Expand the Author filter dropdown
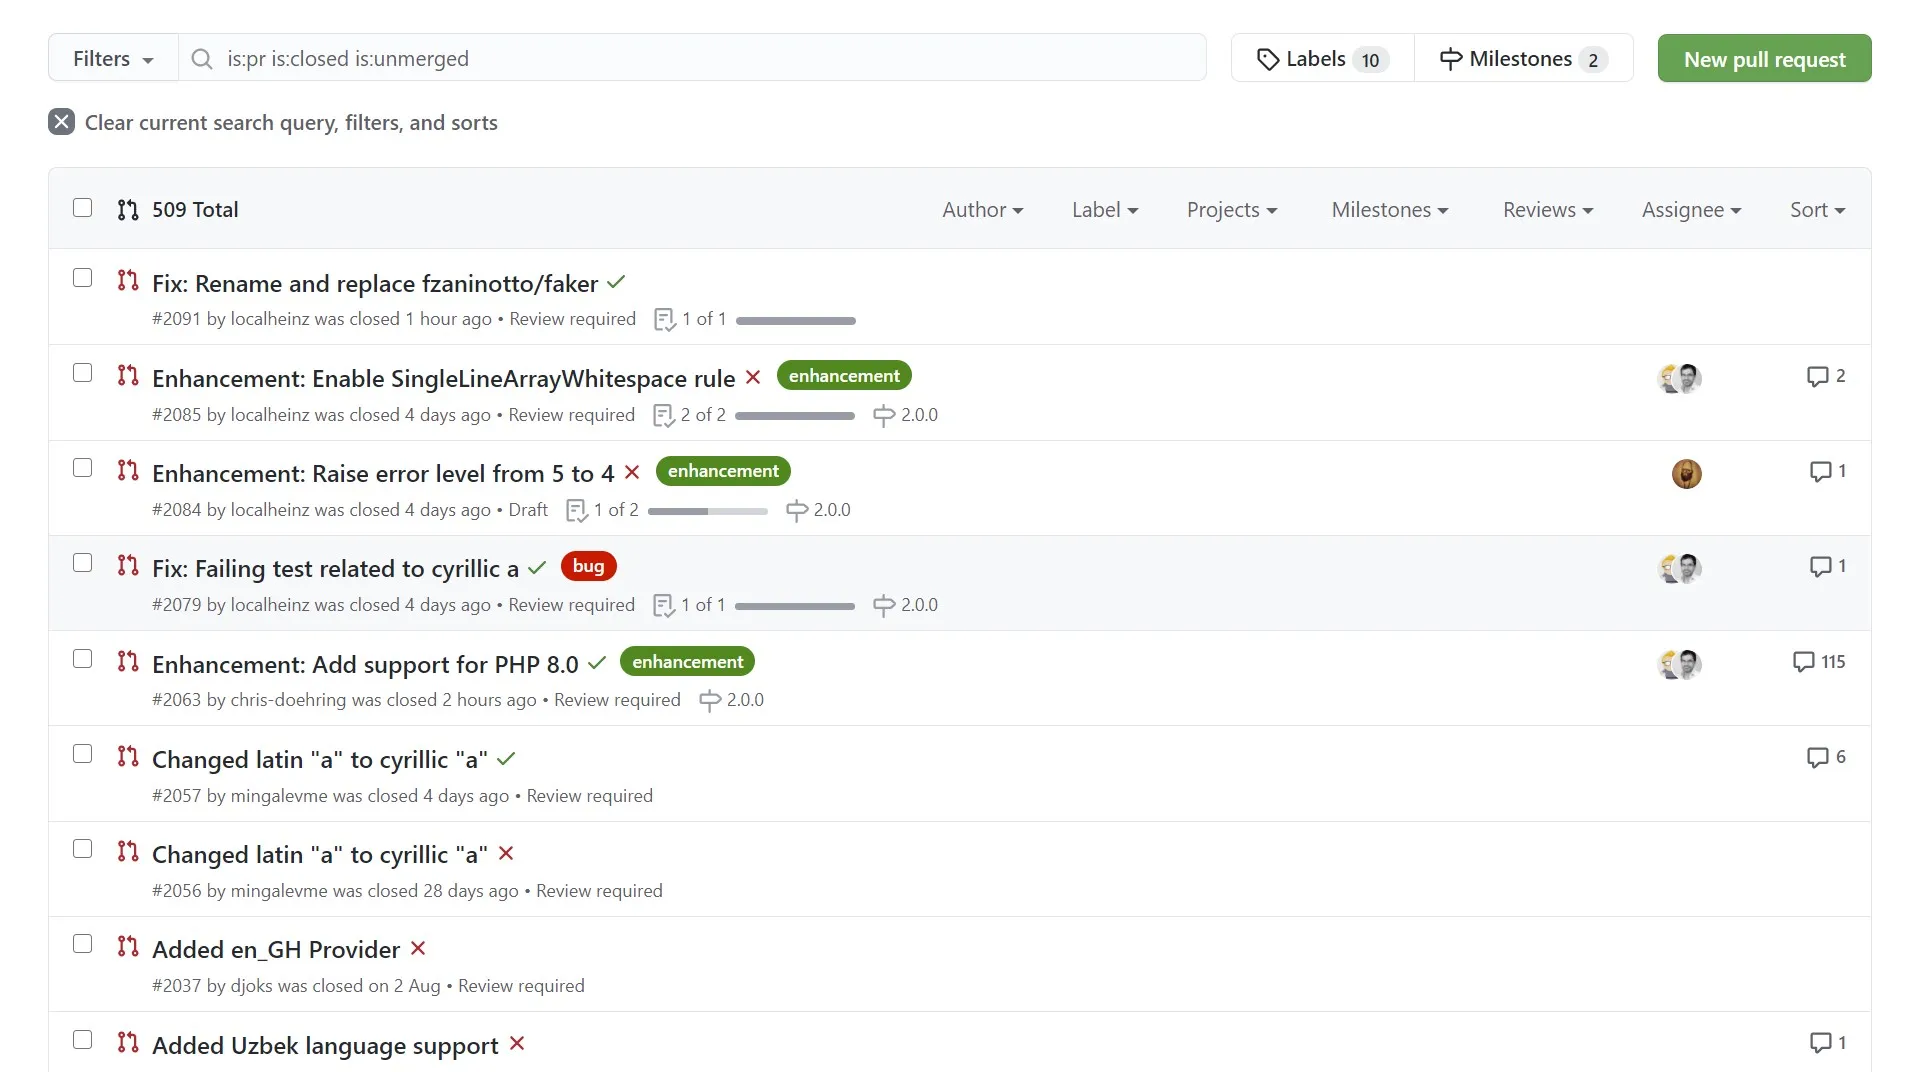Image resolution: width=1908 pixels, height=1072 pixels. (x=982, y=210)
